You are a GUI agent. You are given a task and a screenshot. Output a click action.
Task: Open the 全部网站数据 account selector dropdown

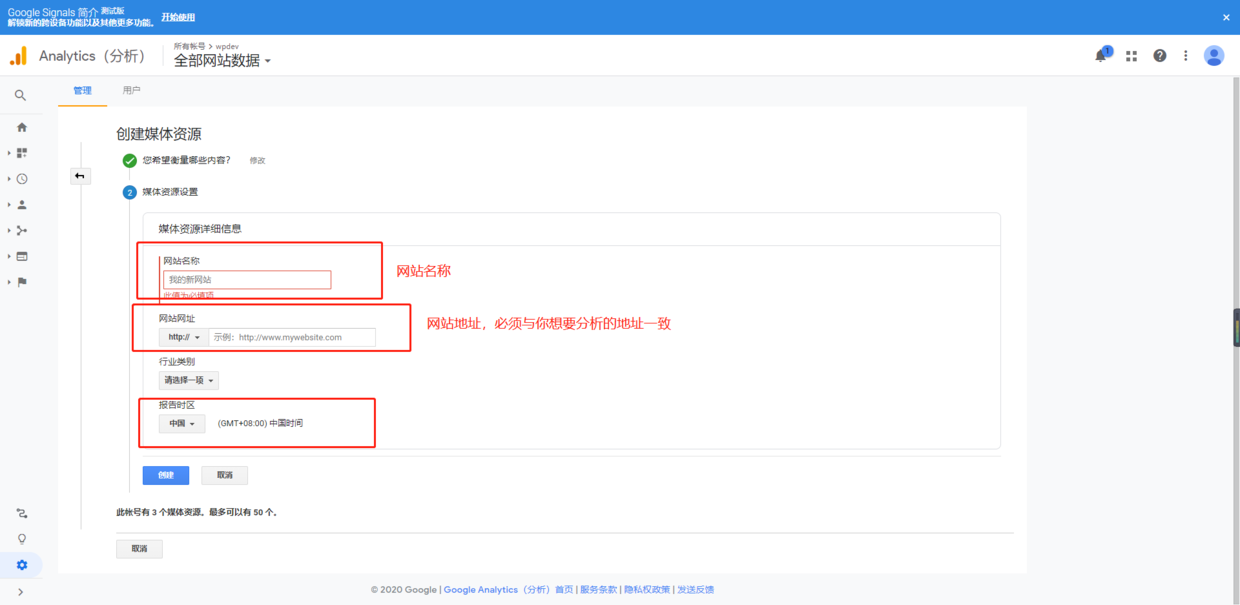(222, 60)
